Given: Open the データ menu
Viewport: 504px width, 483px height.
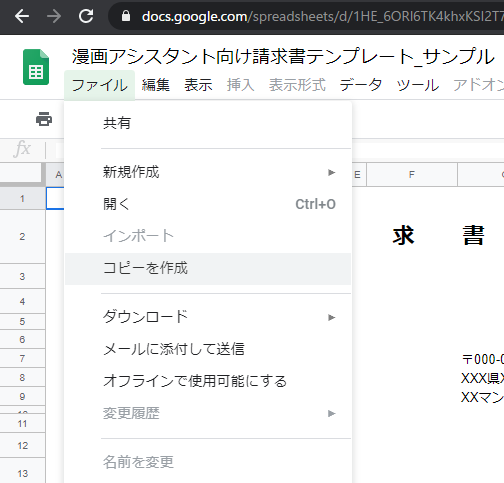Looking at the screenshot, I should [361, 85].
